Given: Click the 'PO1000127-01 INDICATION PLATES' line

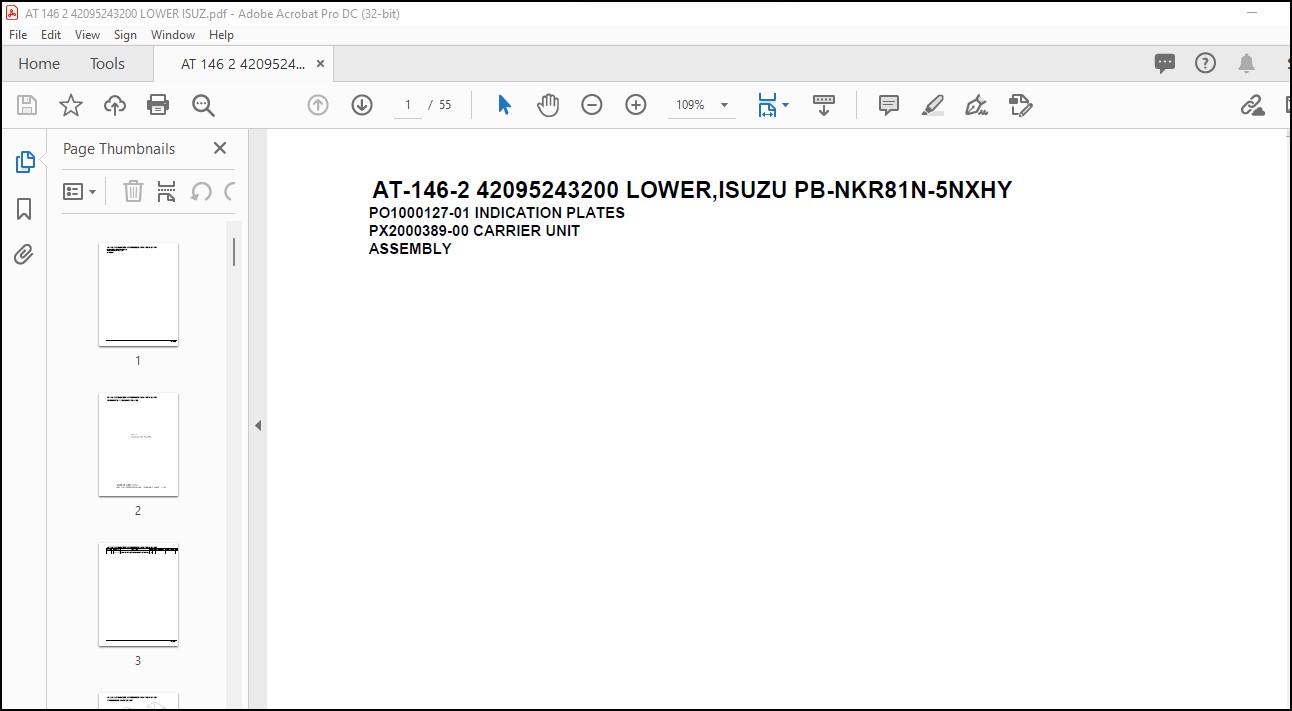Looking at the screenshot, I should tap(497, 213).
